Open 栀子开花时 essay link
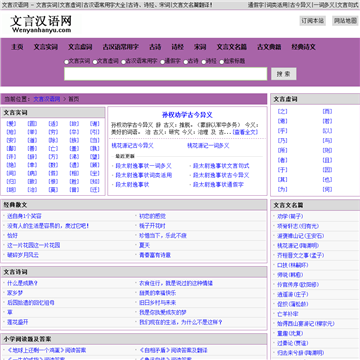The height and width of the screenshot is (360, 360). pos(152,226)
